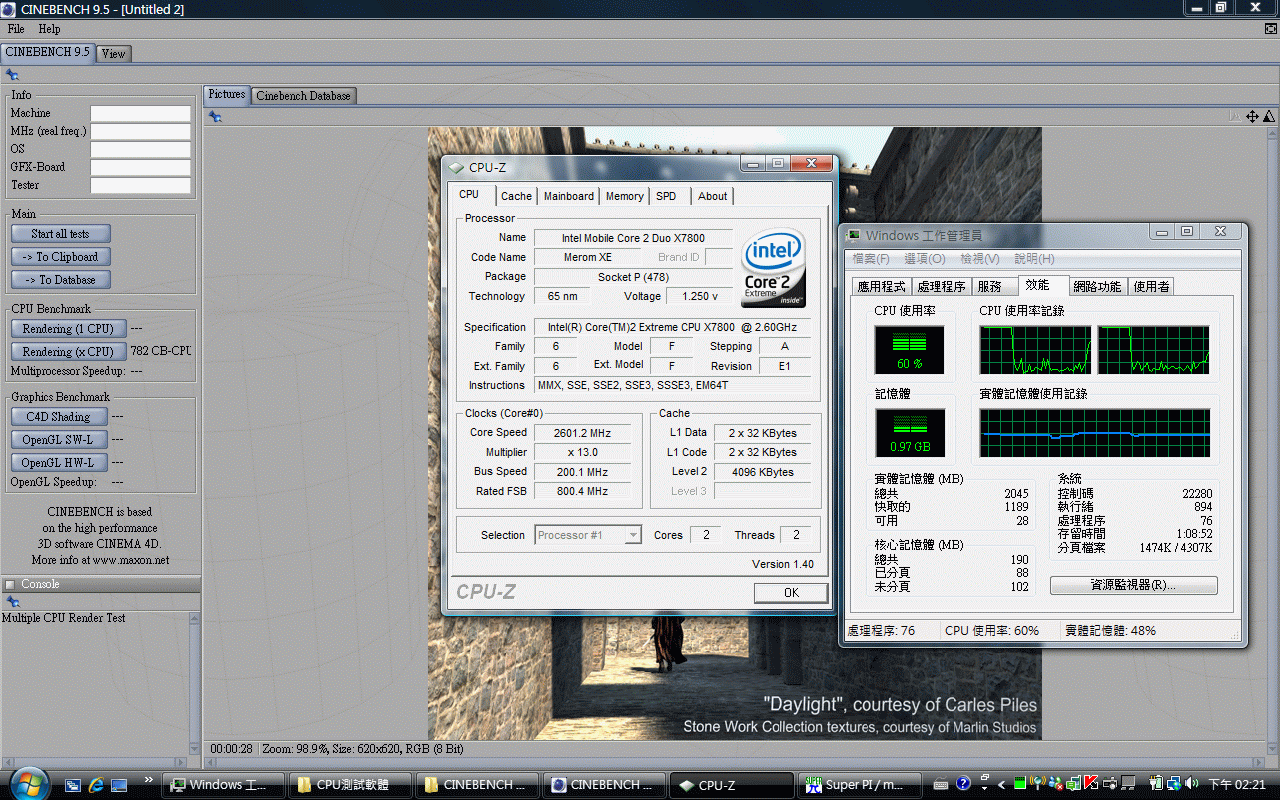
Task: Click the volume speaker tray icon
Action: point(1190,784)
